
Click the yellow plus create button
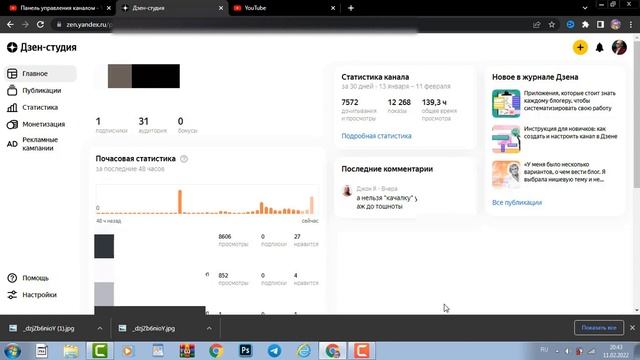[580, 47]
